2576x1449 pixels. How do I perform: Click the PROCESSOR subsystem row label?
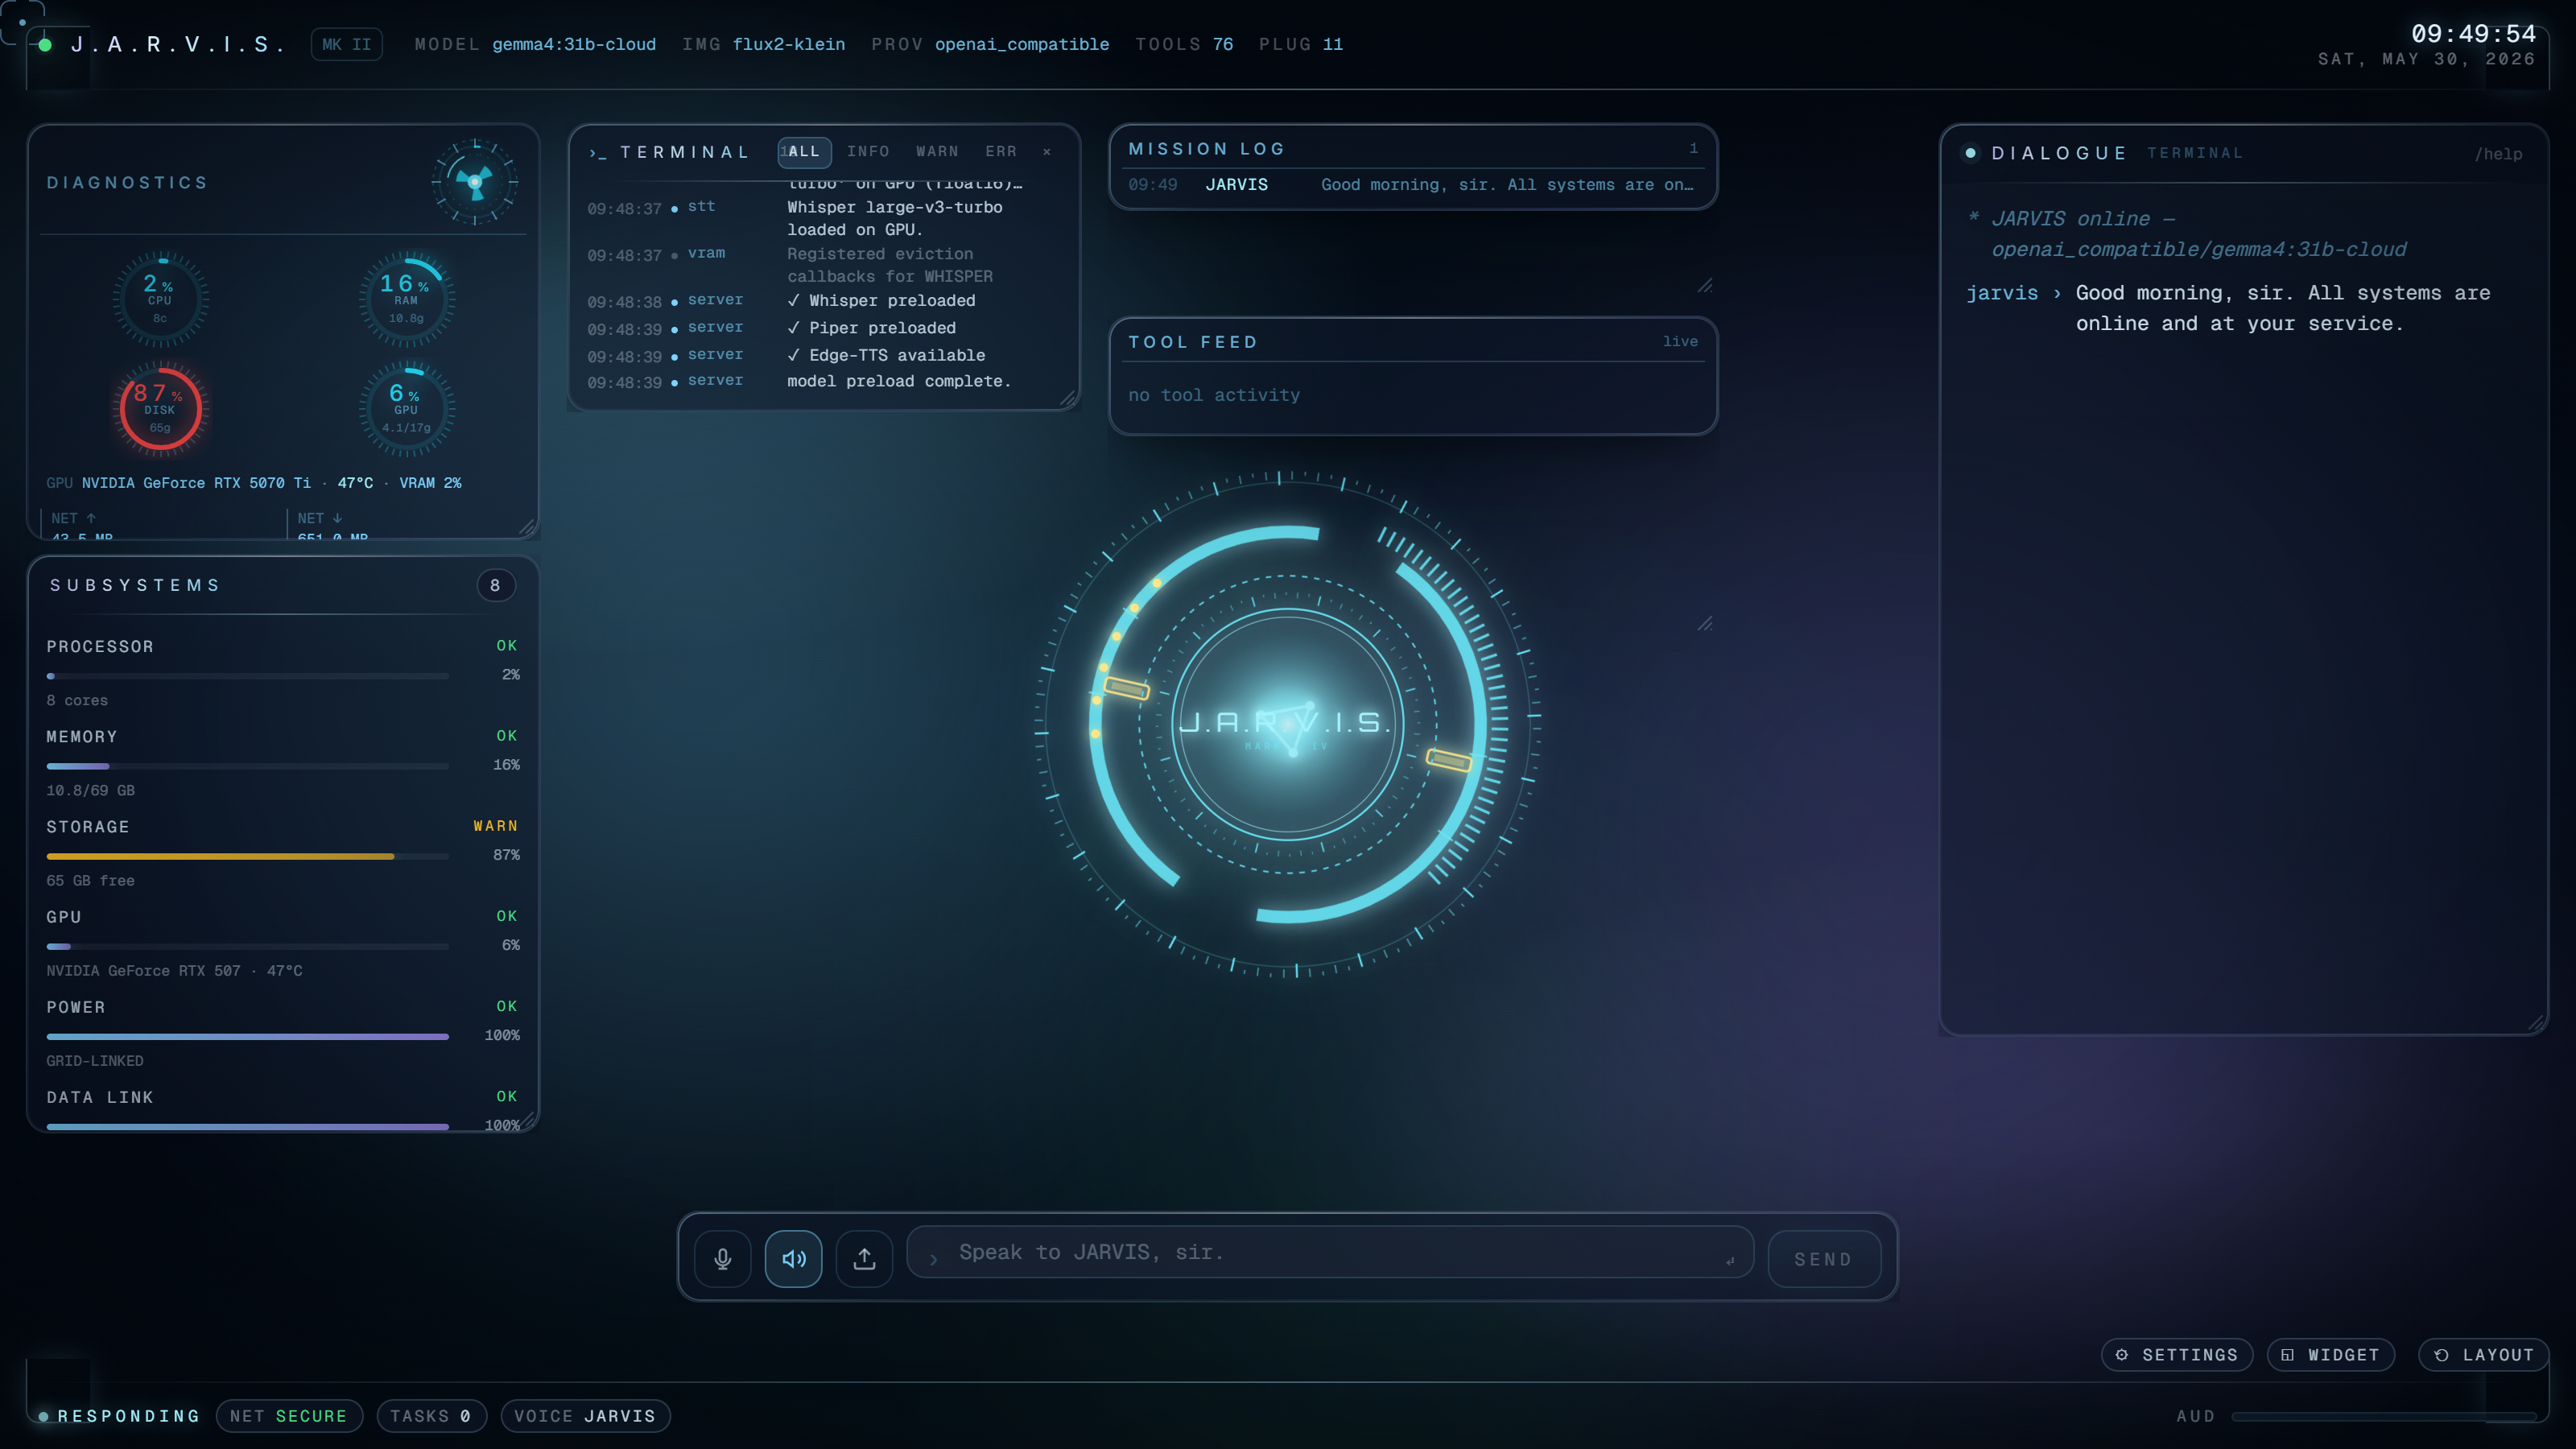point(100,647)
